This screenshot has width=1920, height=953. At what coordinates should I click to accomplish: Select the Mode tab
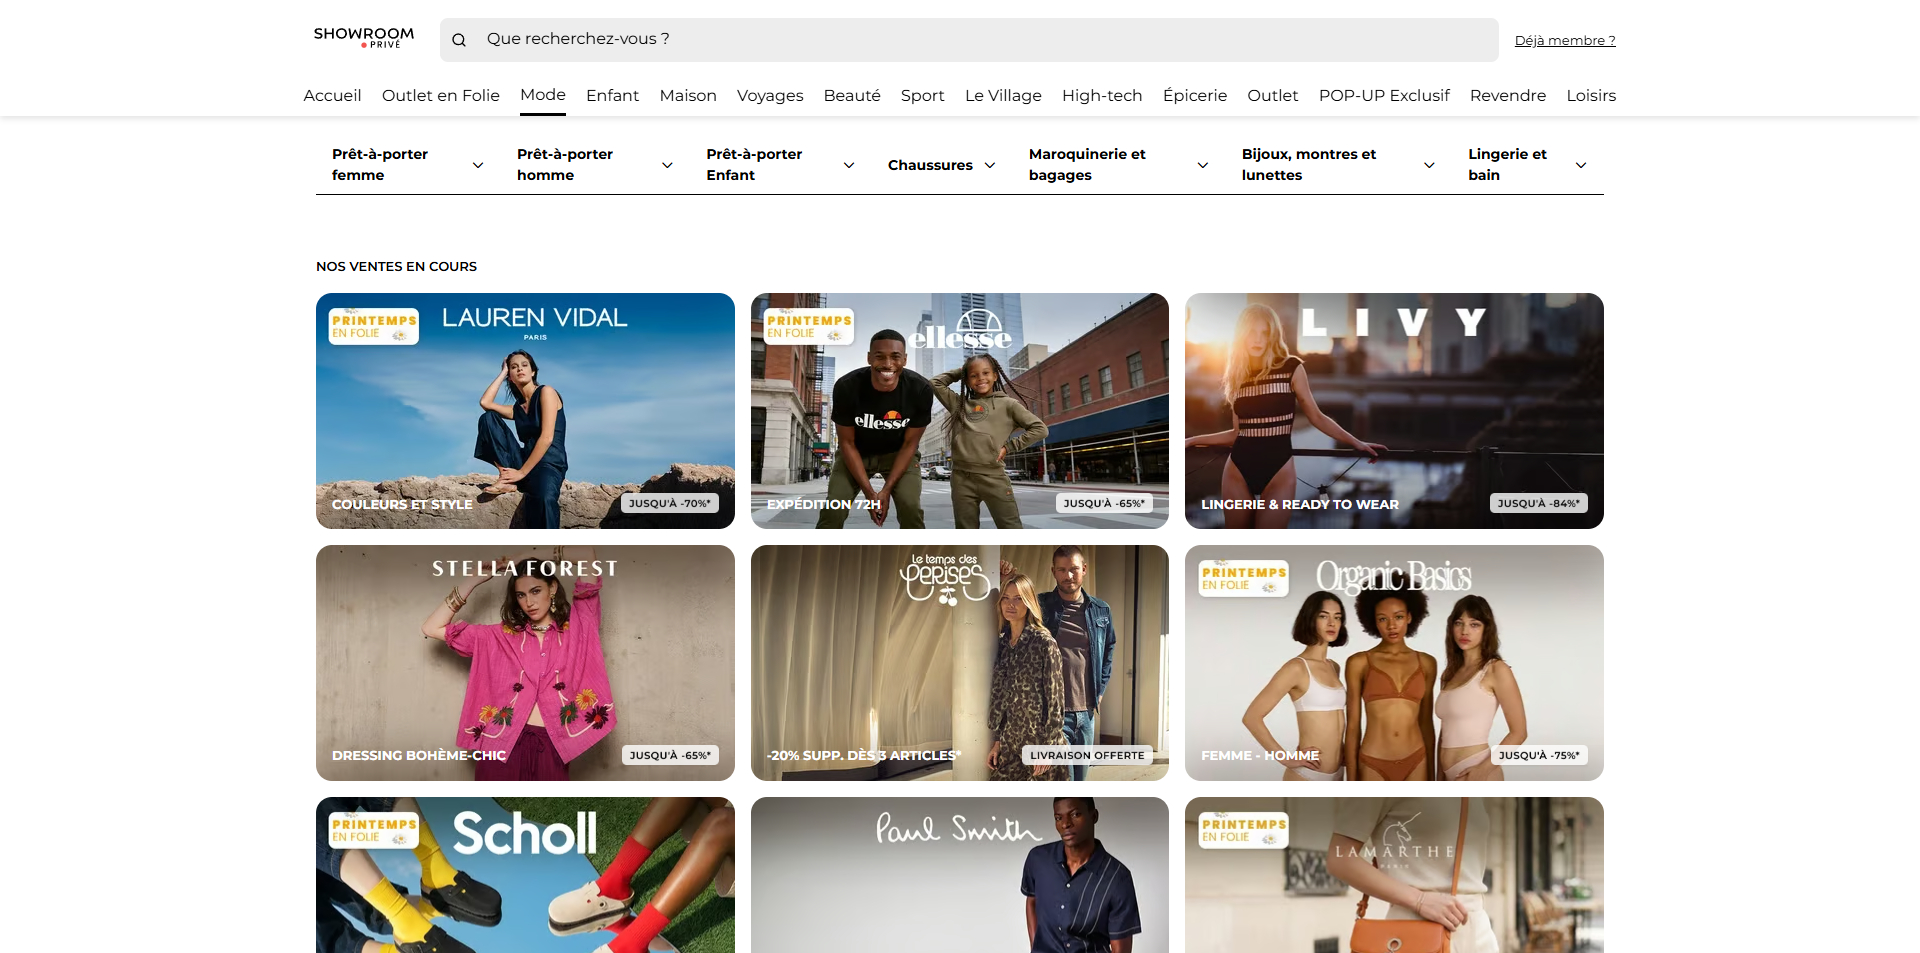(543, 95)
